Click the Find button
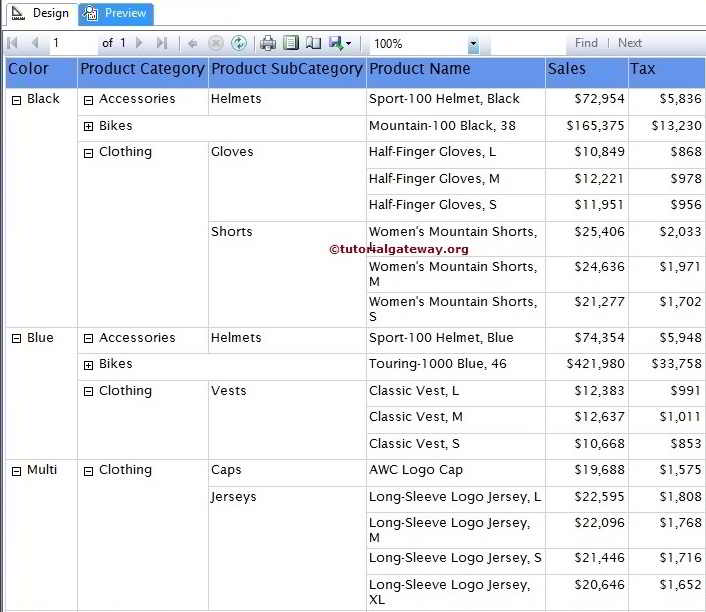 click(x=586, y=43)
